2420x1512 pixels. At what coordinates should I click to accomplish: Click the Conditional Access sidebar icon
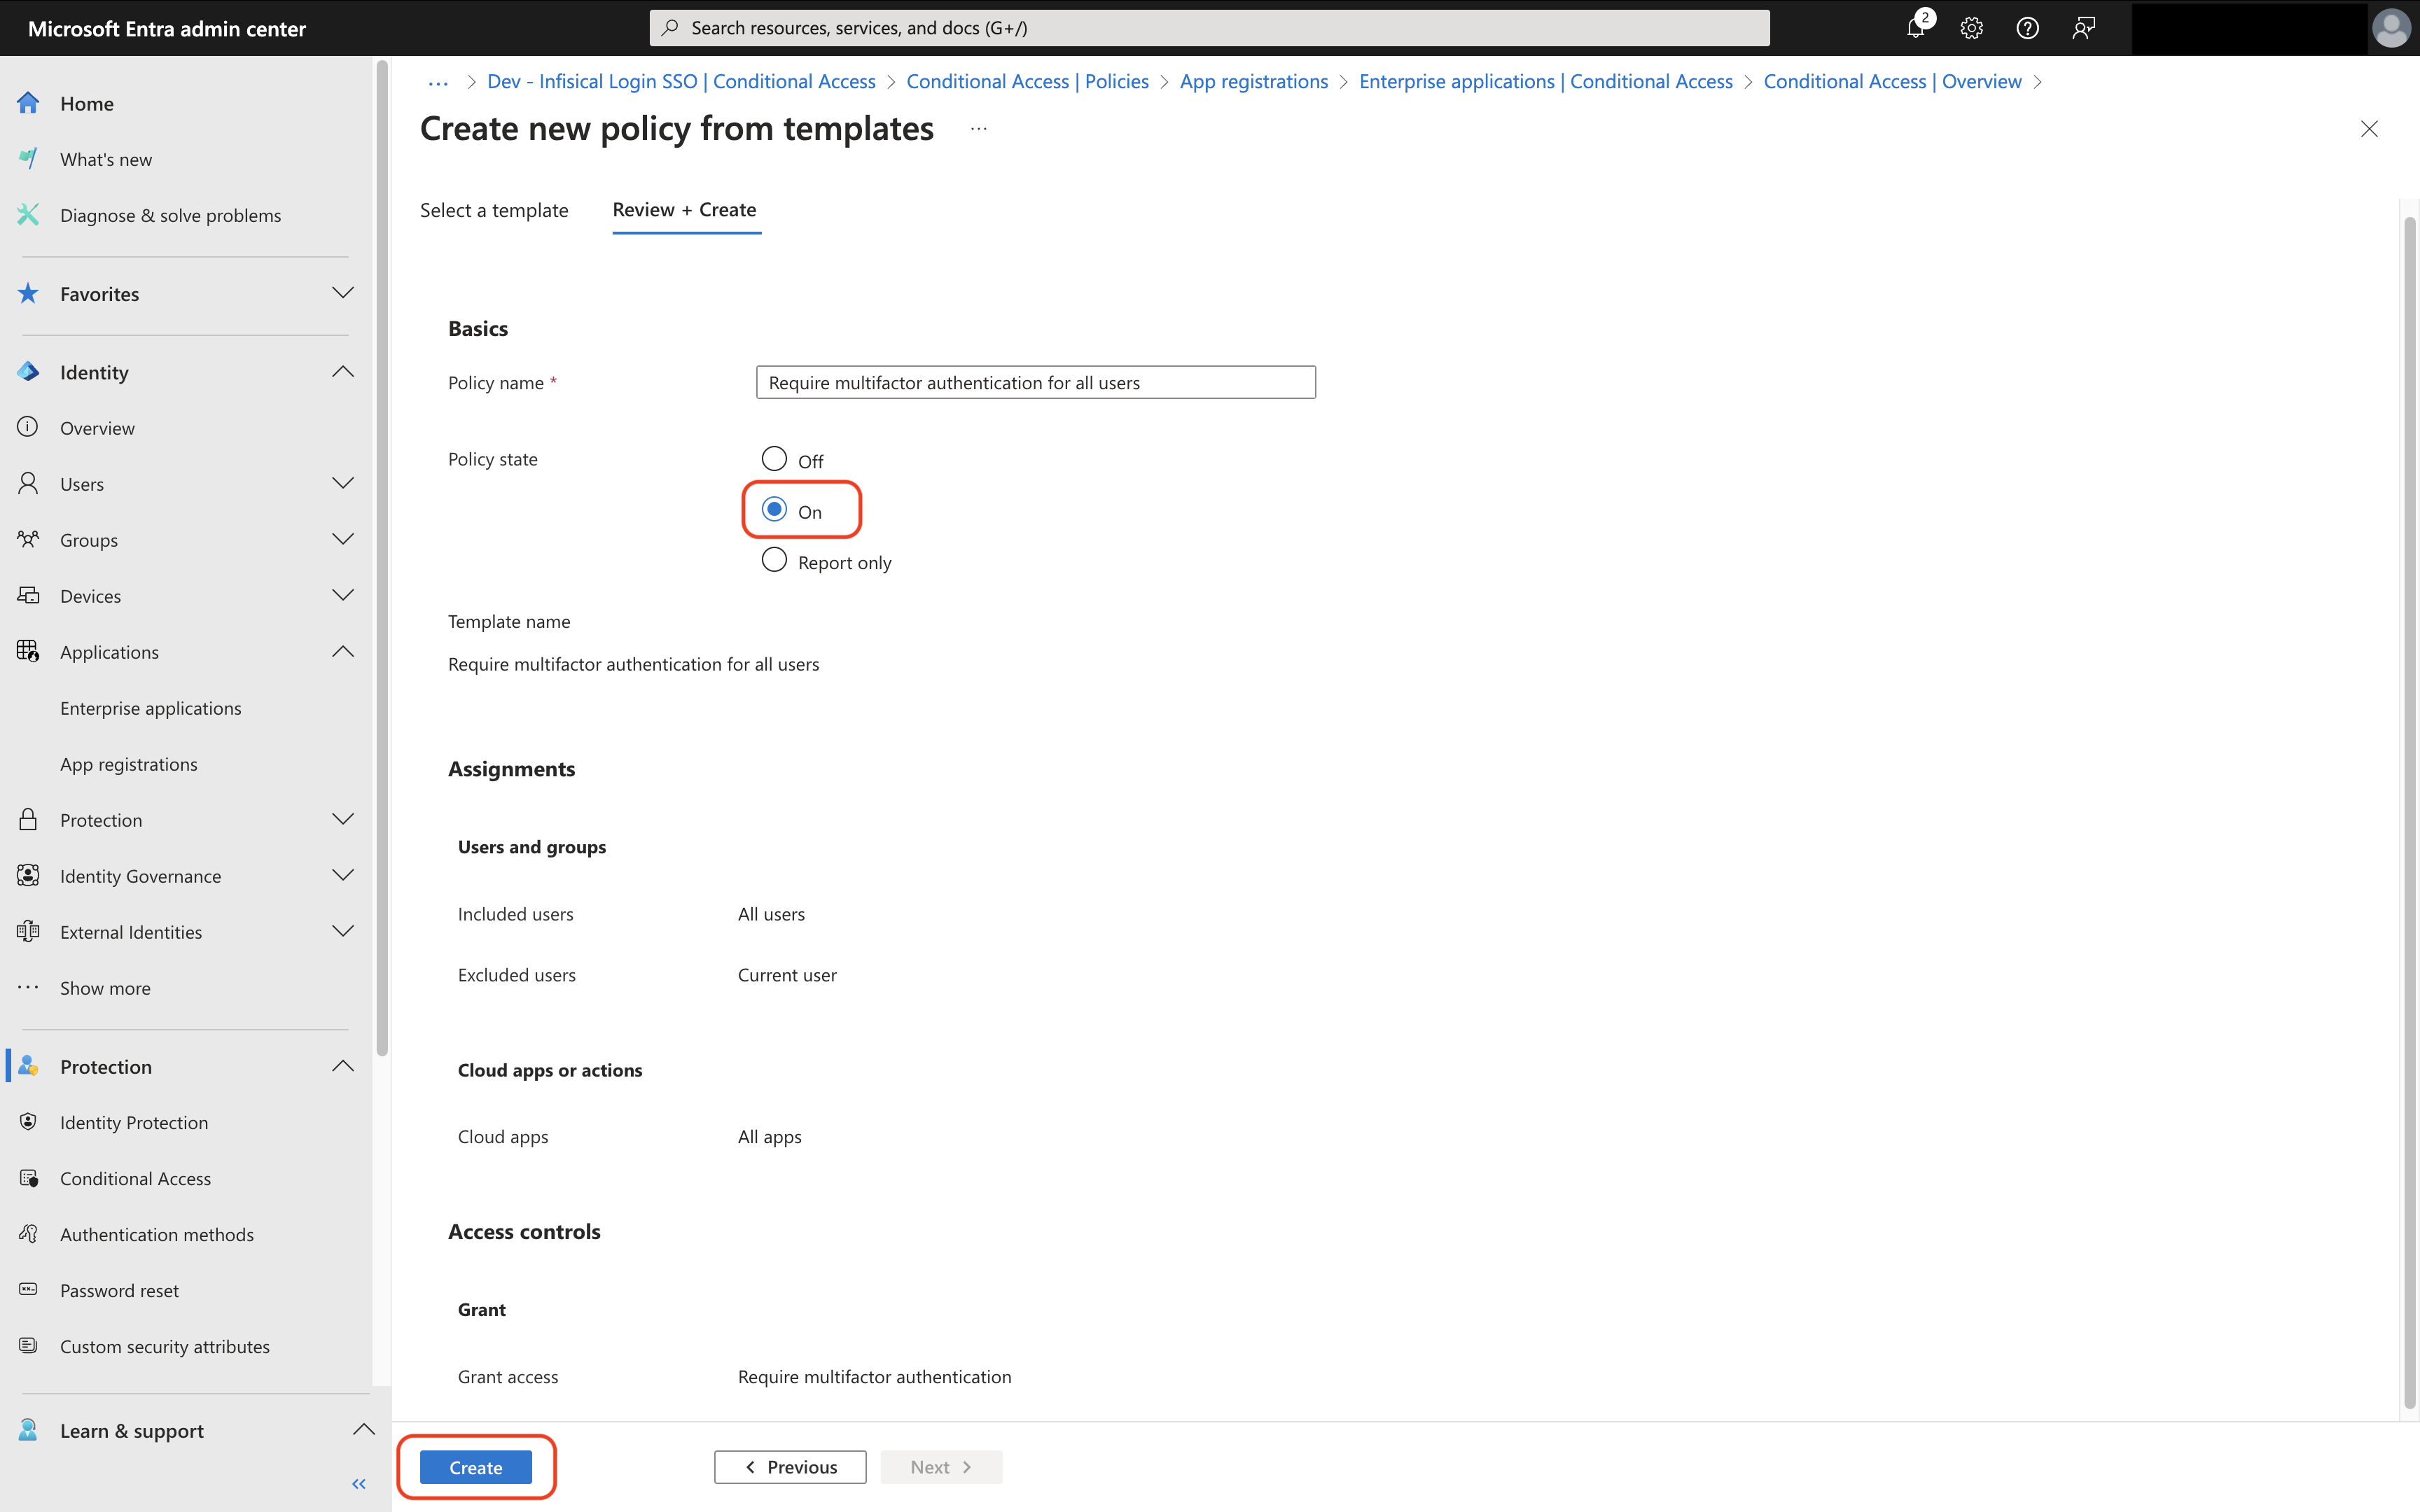coord(28,1178)
